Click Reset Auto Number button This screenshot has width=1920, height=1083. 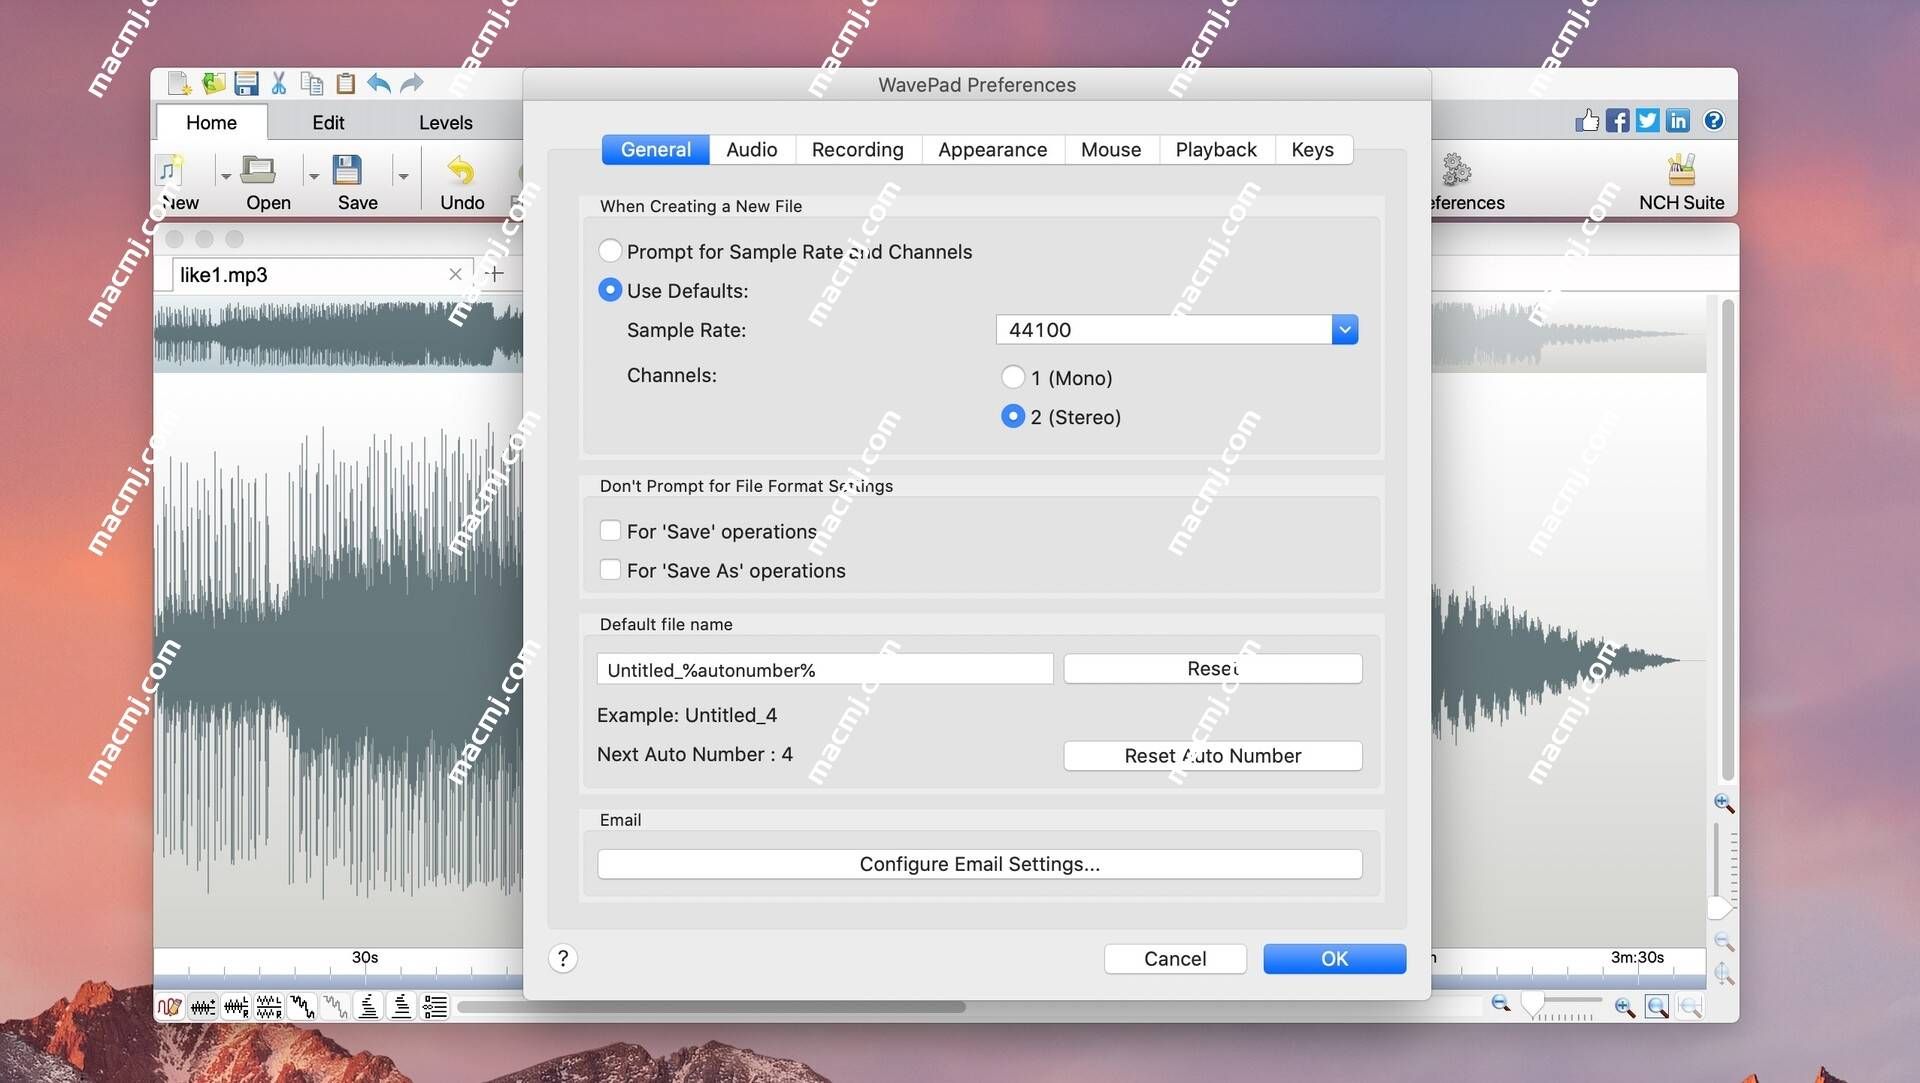1212,755
